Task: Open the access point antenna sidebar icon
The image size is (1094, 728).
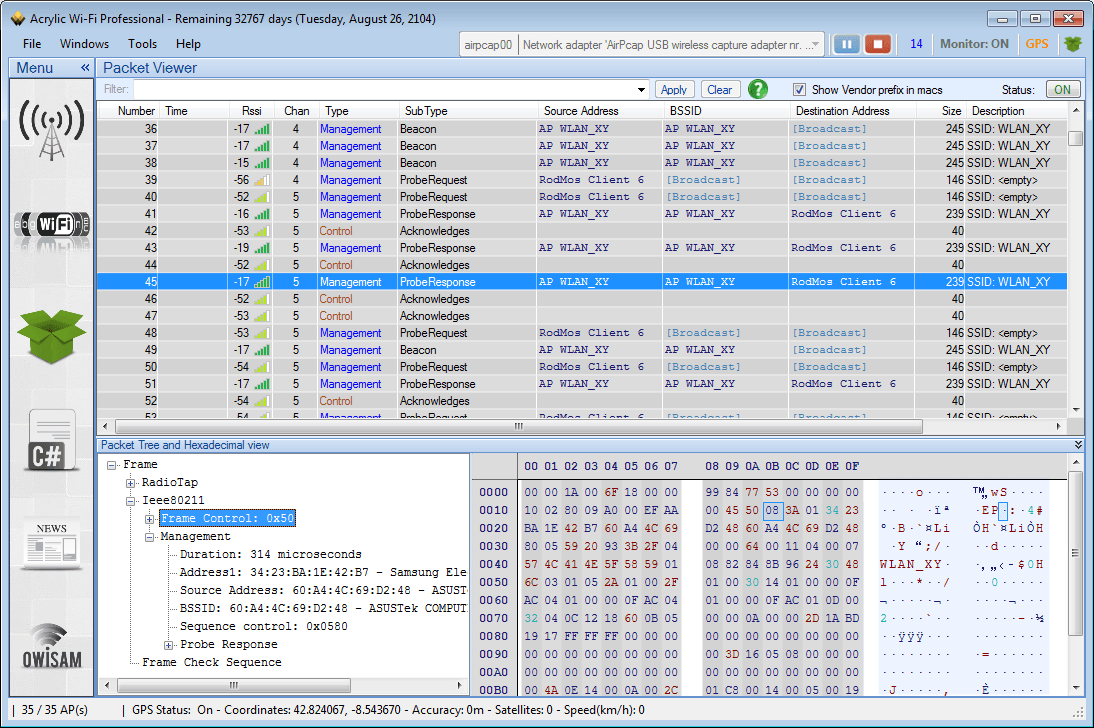Action: click(52, 129)
